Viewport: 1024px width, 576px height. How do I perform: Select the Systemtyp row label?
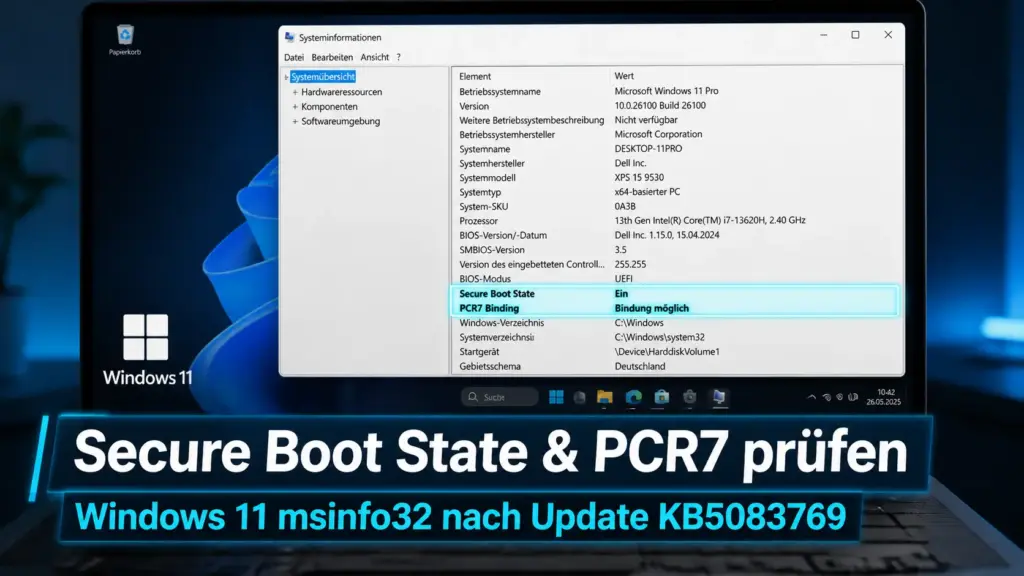pos(480,192)
